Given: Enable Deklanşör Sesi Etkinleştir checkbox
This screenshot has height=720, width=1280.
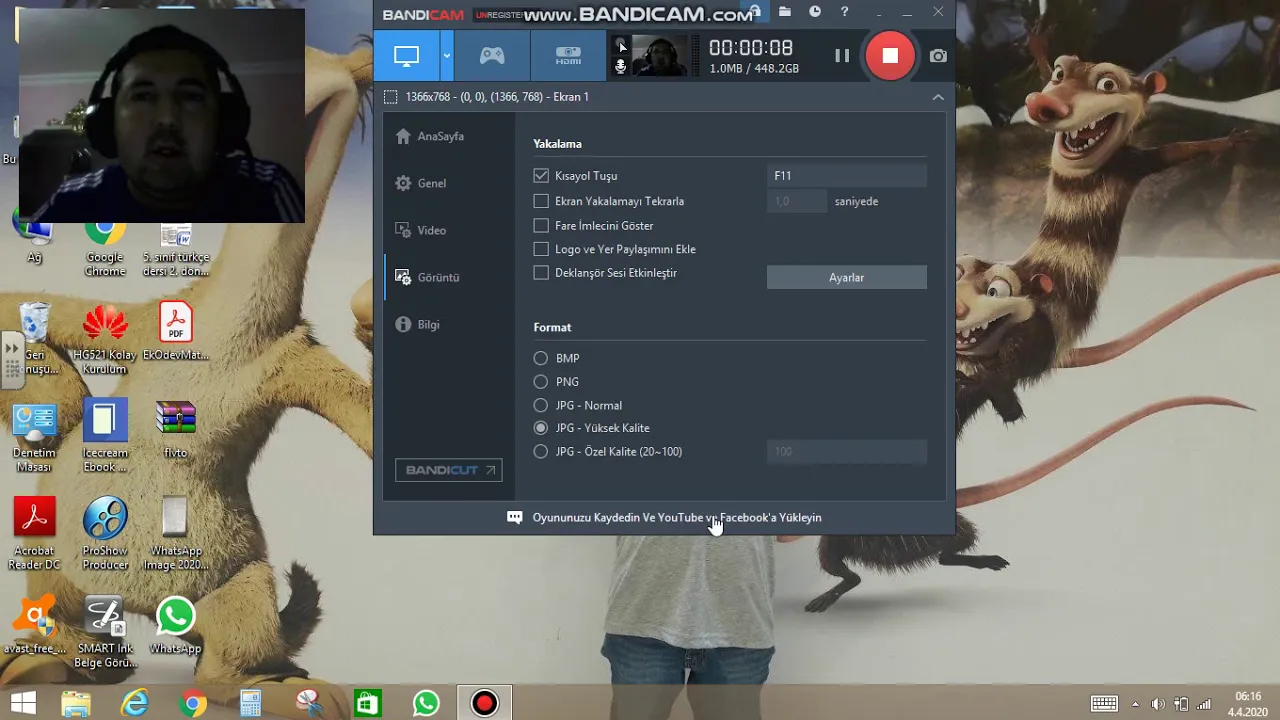Looking at the screenshot, I should (541, 273).
